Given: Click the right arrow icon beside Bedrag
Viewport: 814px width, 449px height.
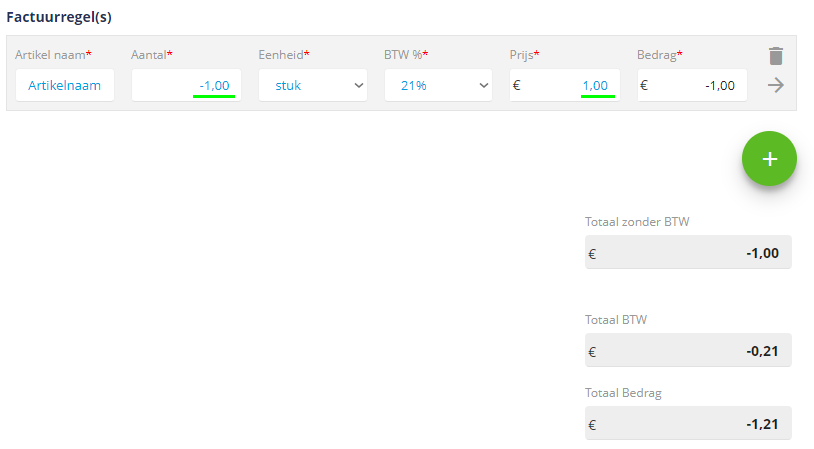Looking at the screenshot, I should click(x=776, y=85).
